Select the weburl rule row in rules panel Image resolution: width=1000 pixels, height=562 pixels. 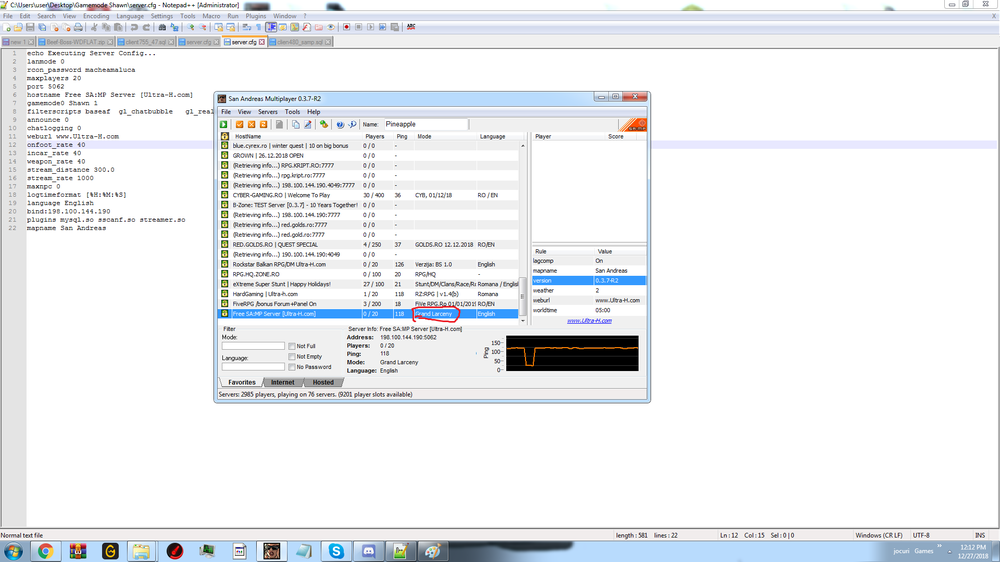pos(589,300)
